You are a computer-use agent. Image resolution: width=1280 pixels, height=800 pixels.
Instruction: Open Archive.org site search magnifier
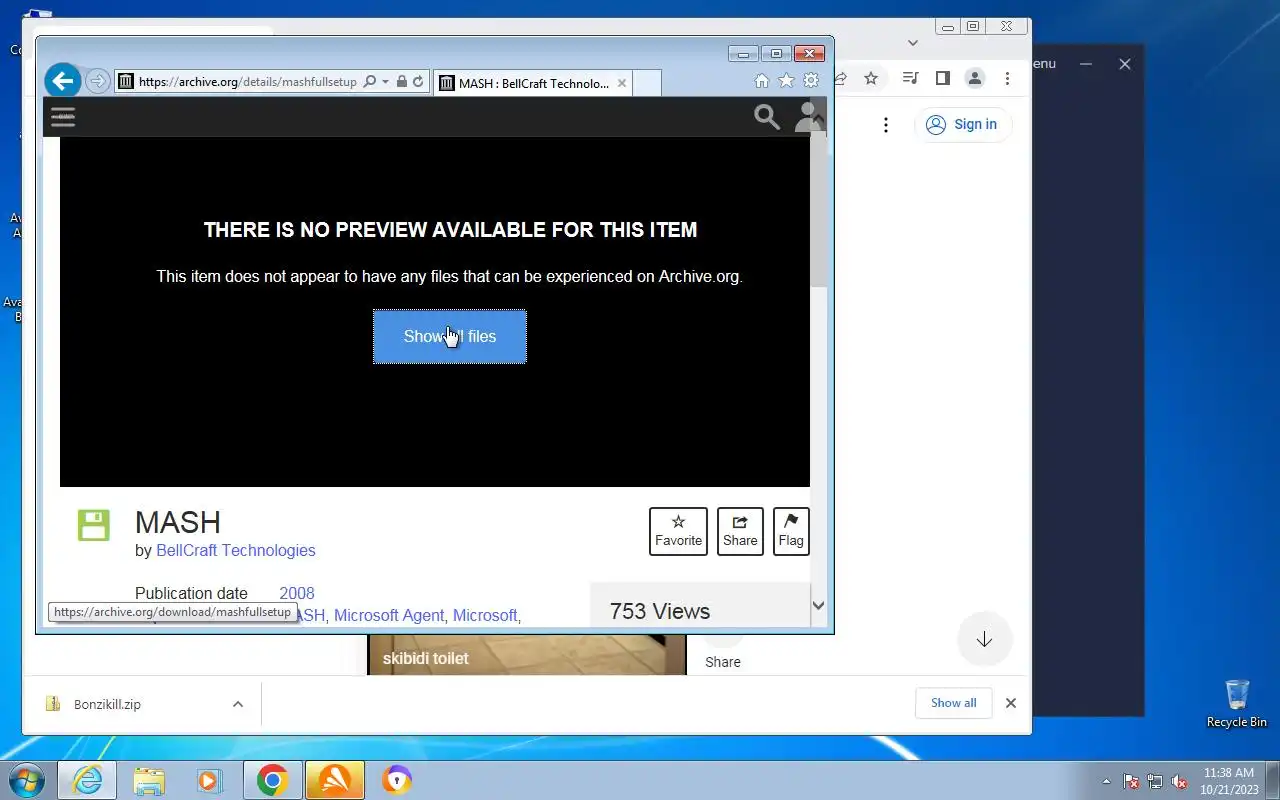click(767, 117)
